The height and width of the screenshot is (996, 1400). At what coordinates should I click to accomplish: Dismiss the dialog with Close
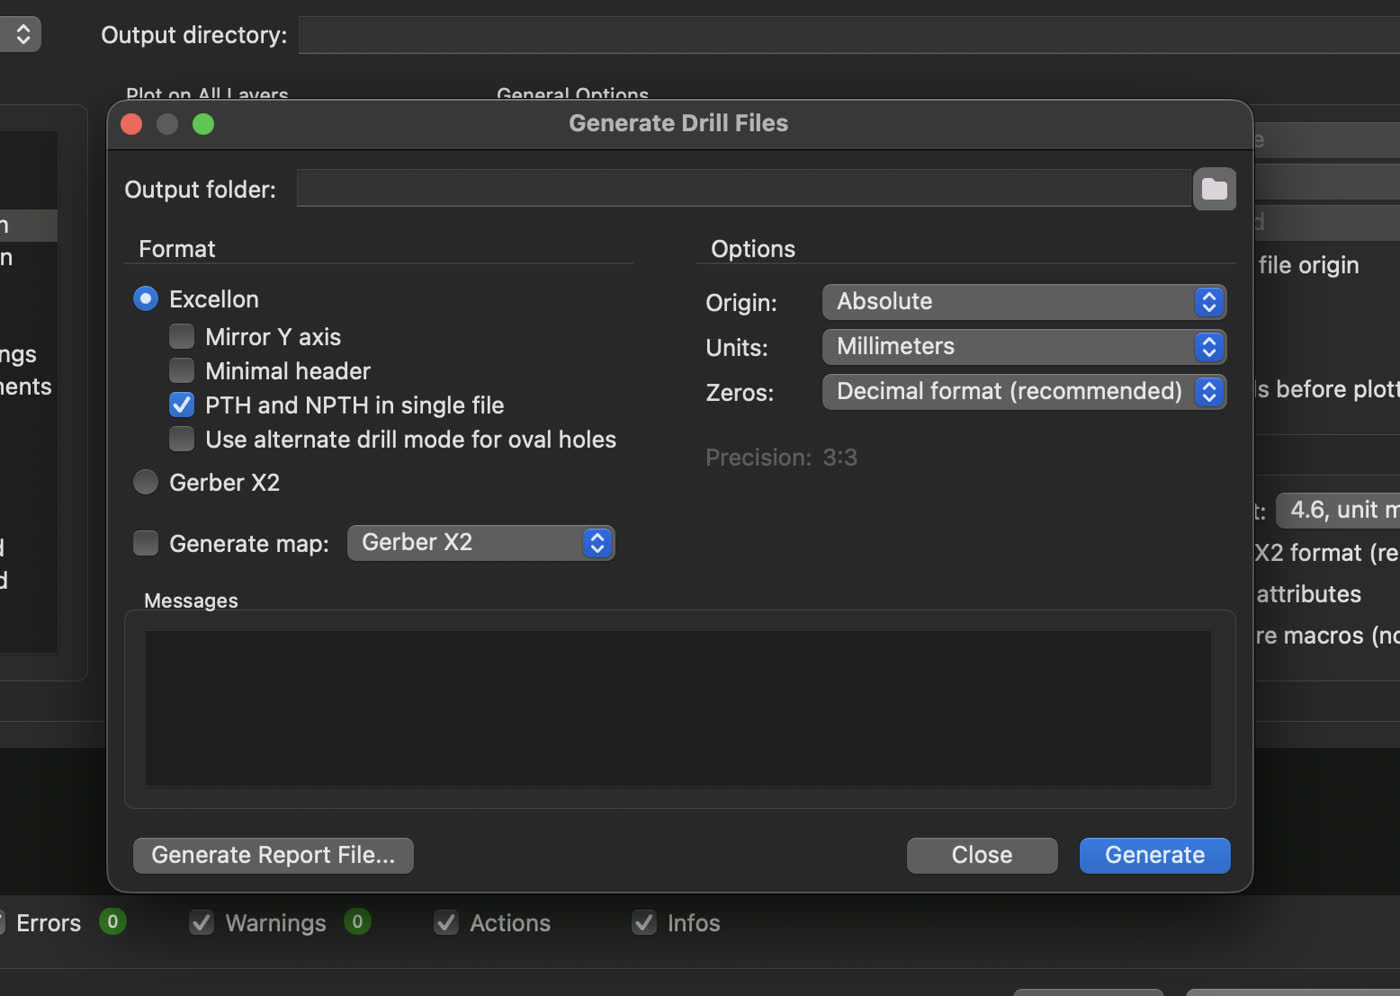981,855
